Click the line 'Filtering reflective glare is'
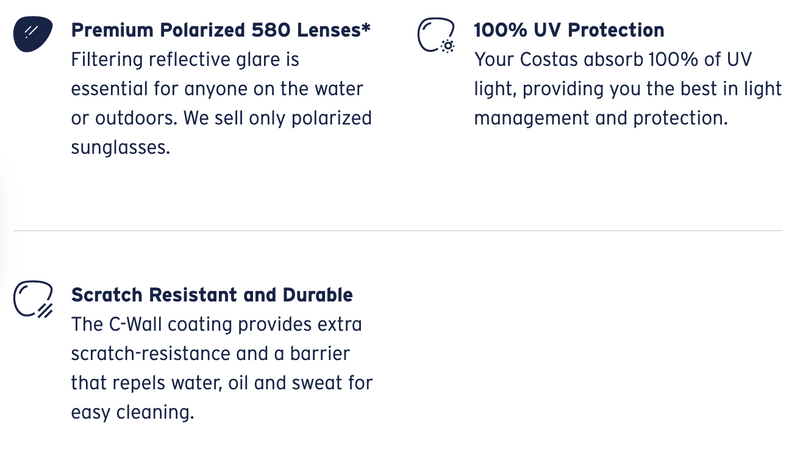800x465 pixels. tap(185, 59)
